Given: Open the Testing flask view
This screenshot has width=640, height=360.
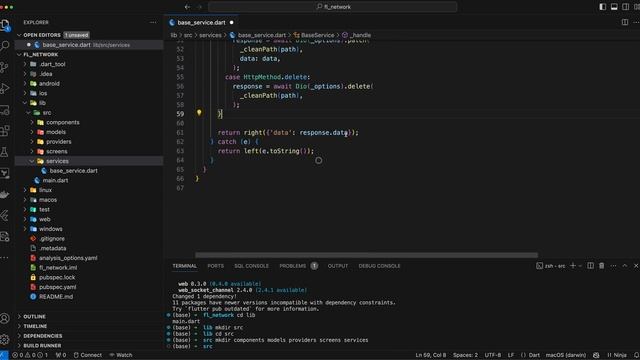Looking at the screenshot, I should click(x=5, y=152).
